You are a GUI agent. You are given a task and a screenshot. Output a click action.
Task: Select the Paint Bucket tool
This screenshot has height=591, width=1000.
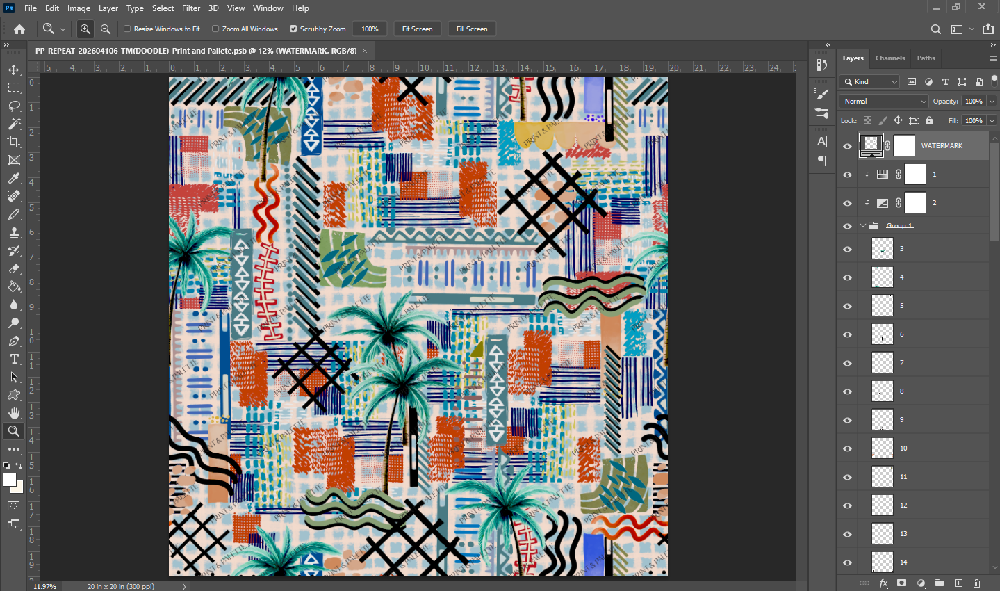(x=13, y=287)
